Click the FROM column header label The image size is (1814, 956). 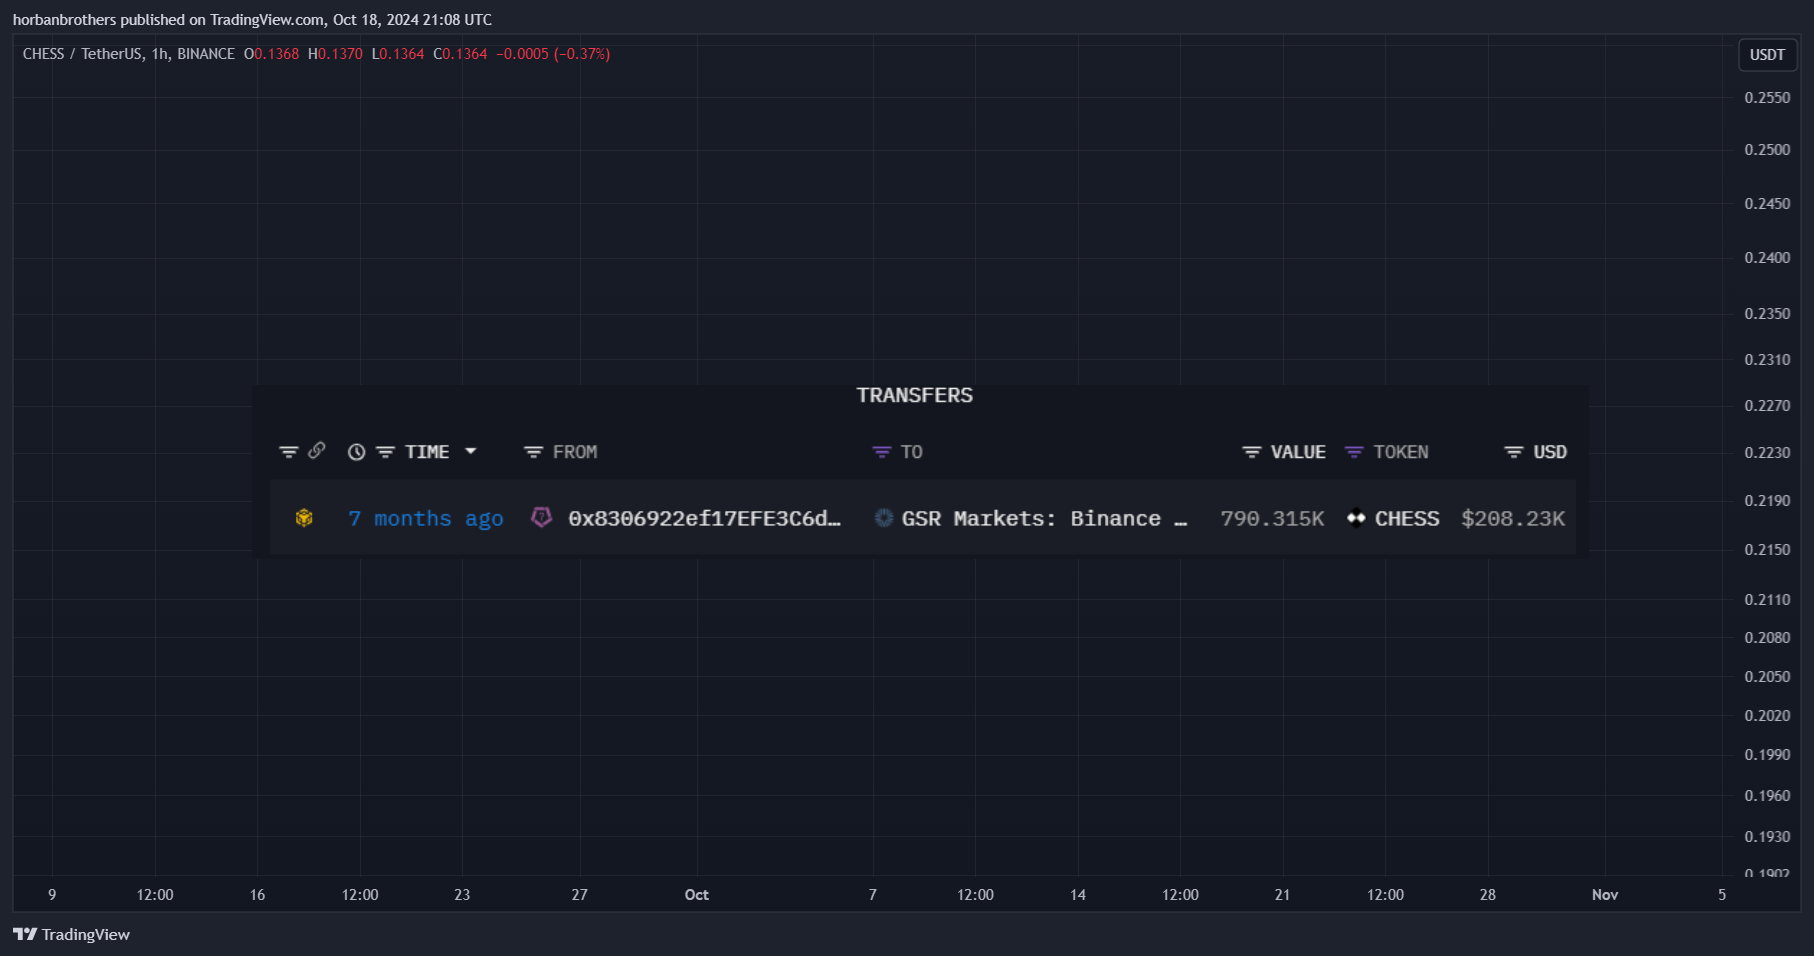(x=575, y=452)
